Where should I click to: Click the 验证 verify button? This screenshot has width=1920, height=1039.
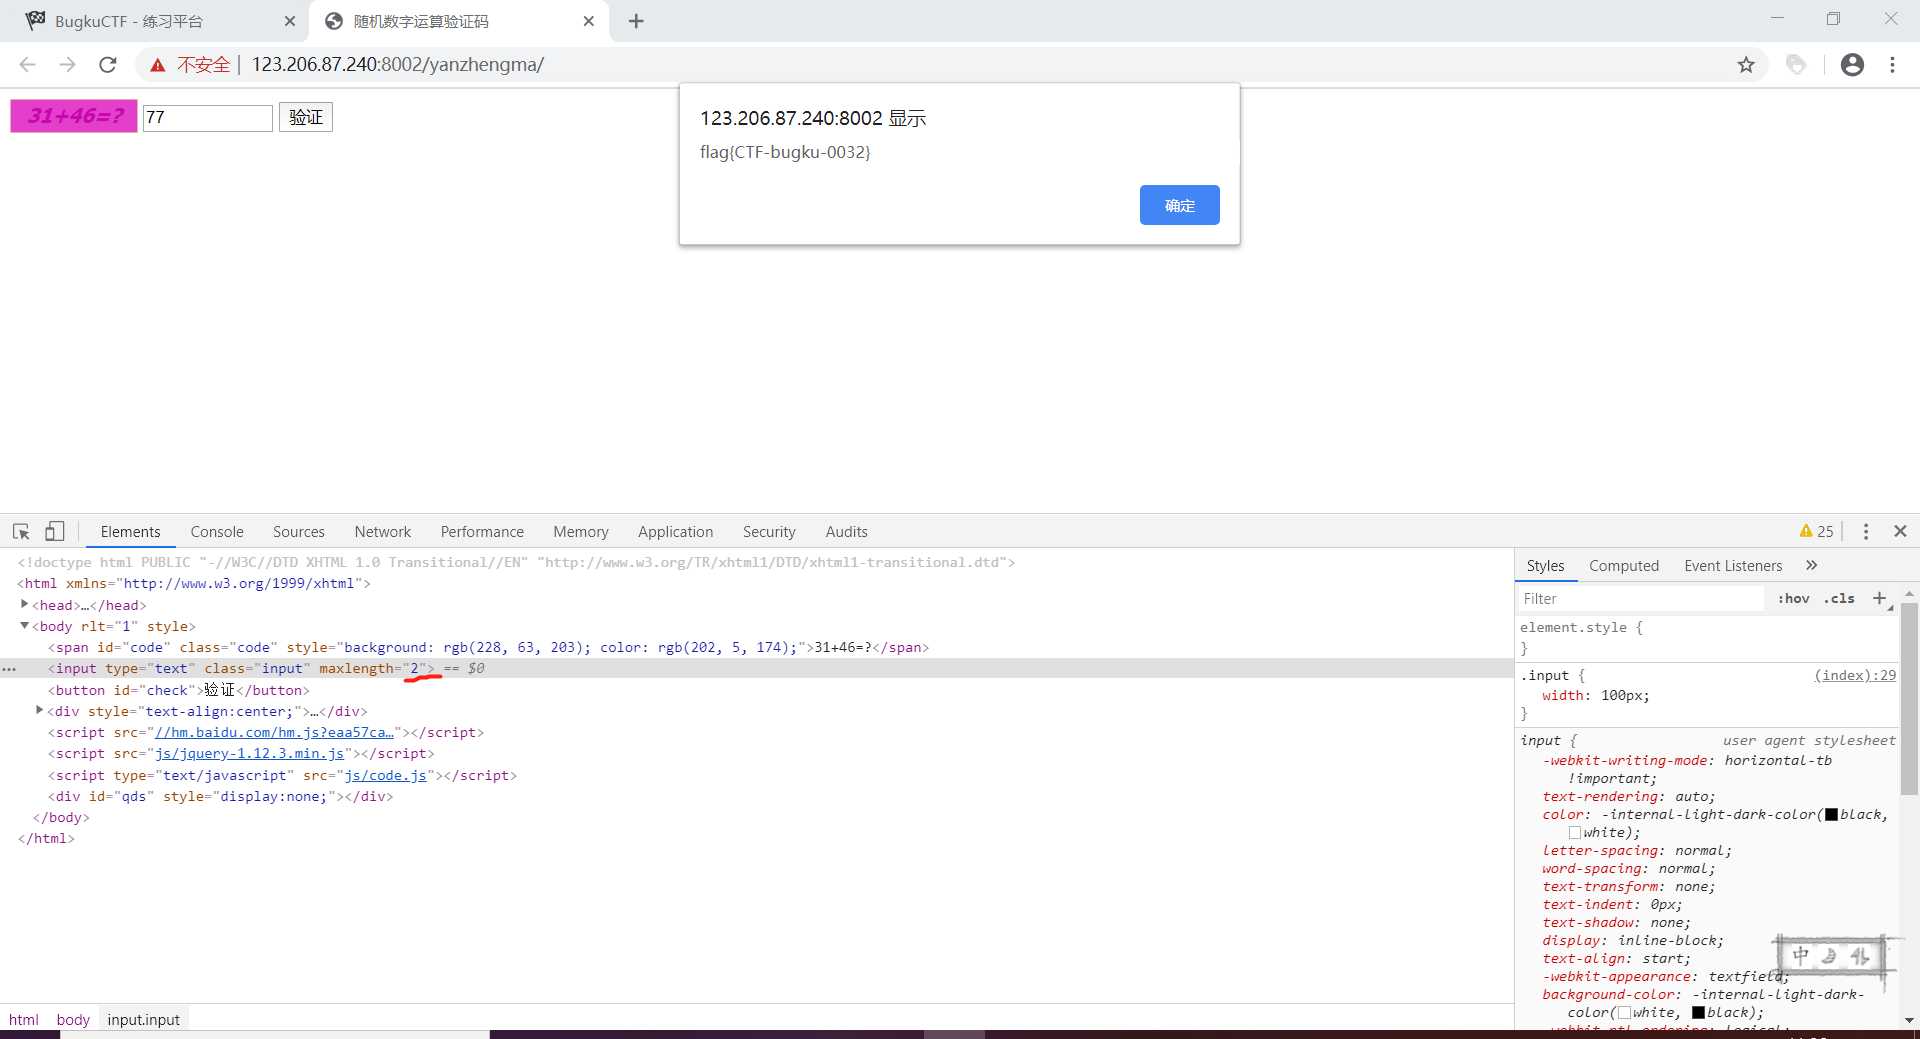(305, 117)
